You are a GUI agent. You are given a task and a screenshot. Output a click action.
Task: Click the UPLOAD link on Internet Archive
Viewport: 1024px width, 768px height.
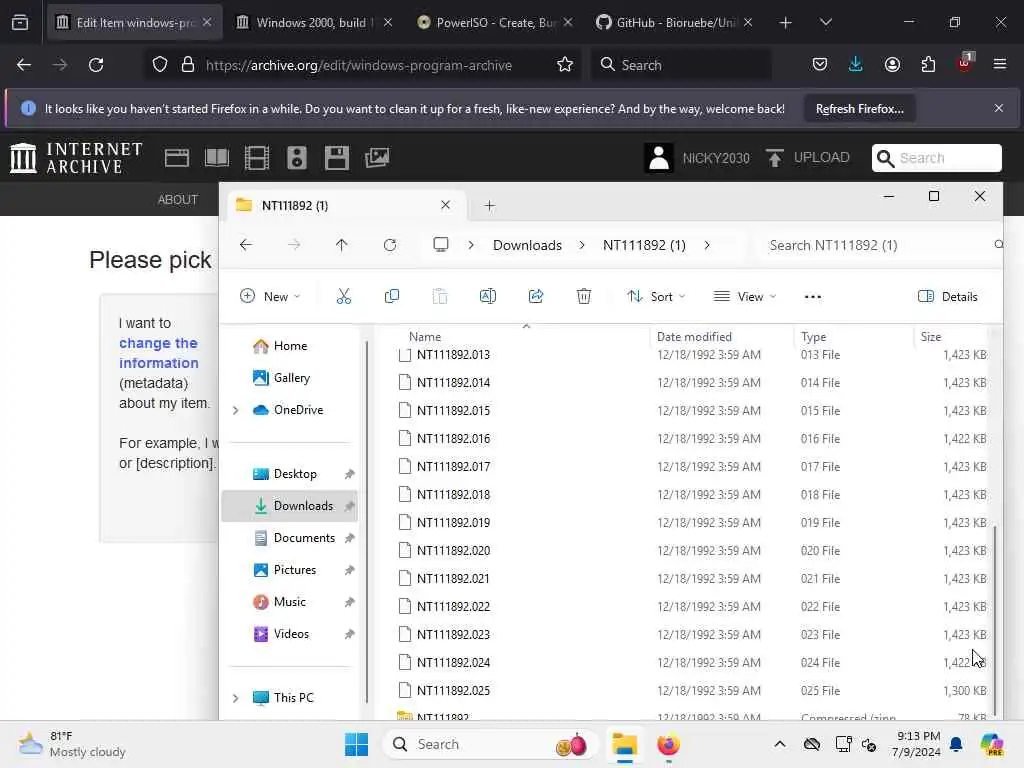(808, 158)
